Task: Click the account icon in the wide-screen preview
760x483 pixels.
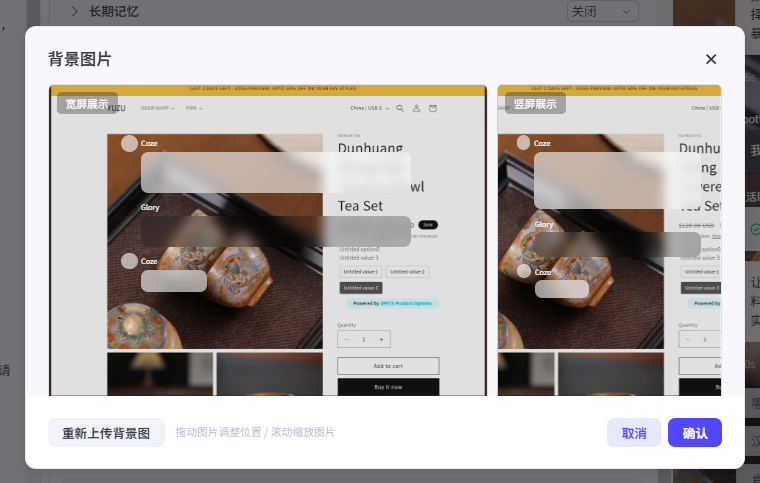Action: point(416,108)
